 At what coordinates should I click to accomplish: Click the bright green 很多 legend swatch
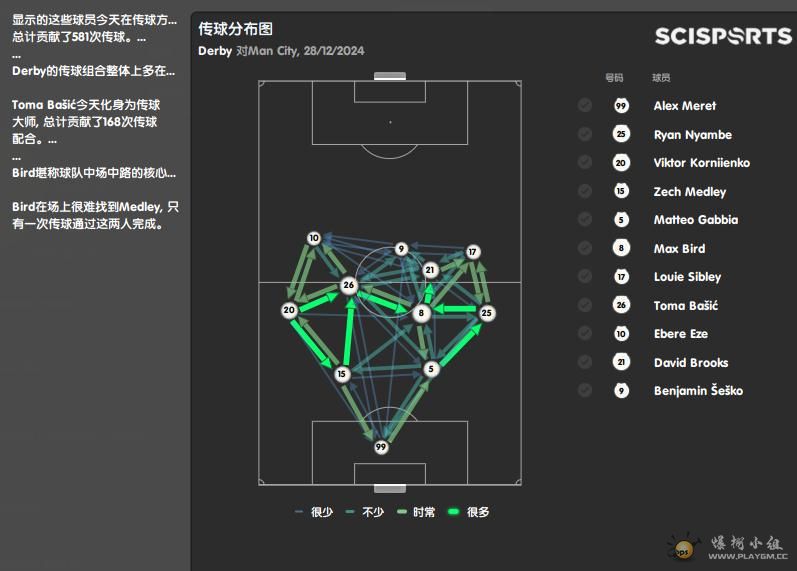(453, 512)
